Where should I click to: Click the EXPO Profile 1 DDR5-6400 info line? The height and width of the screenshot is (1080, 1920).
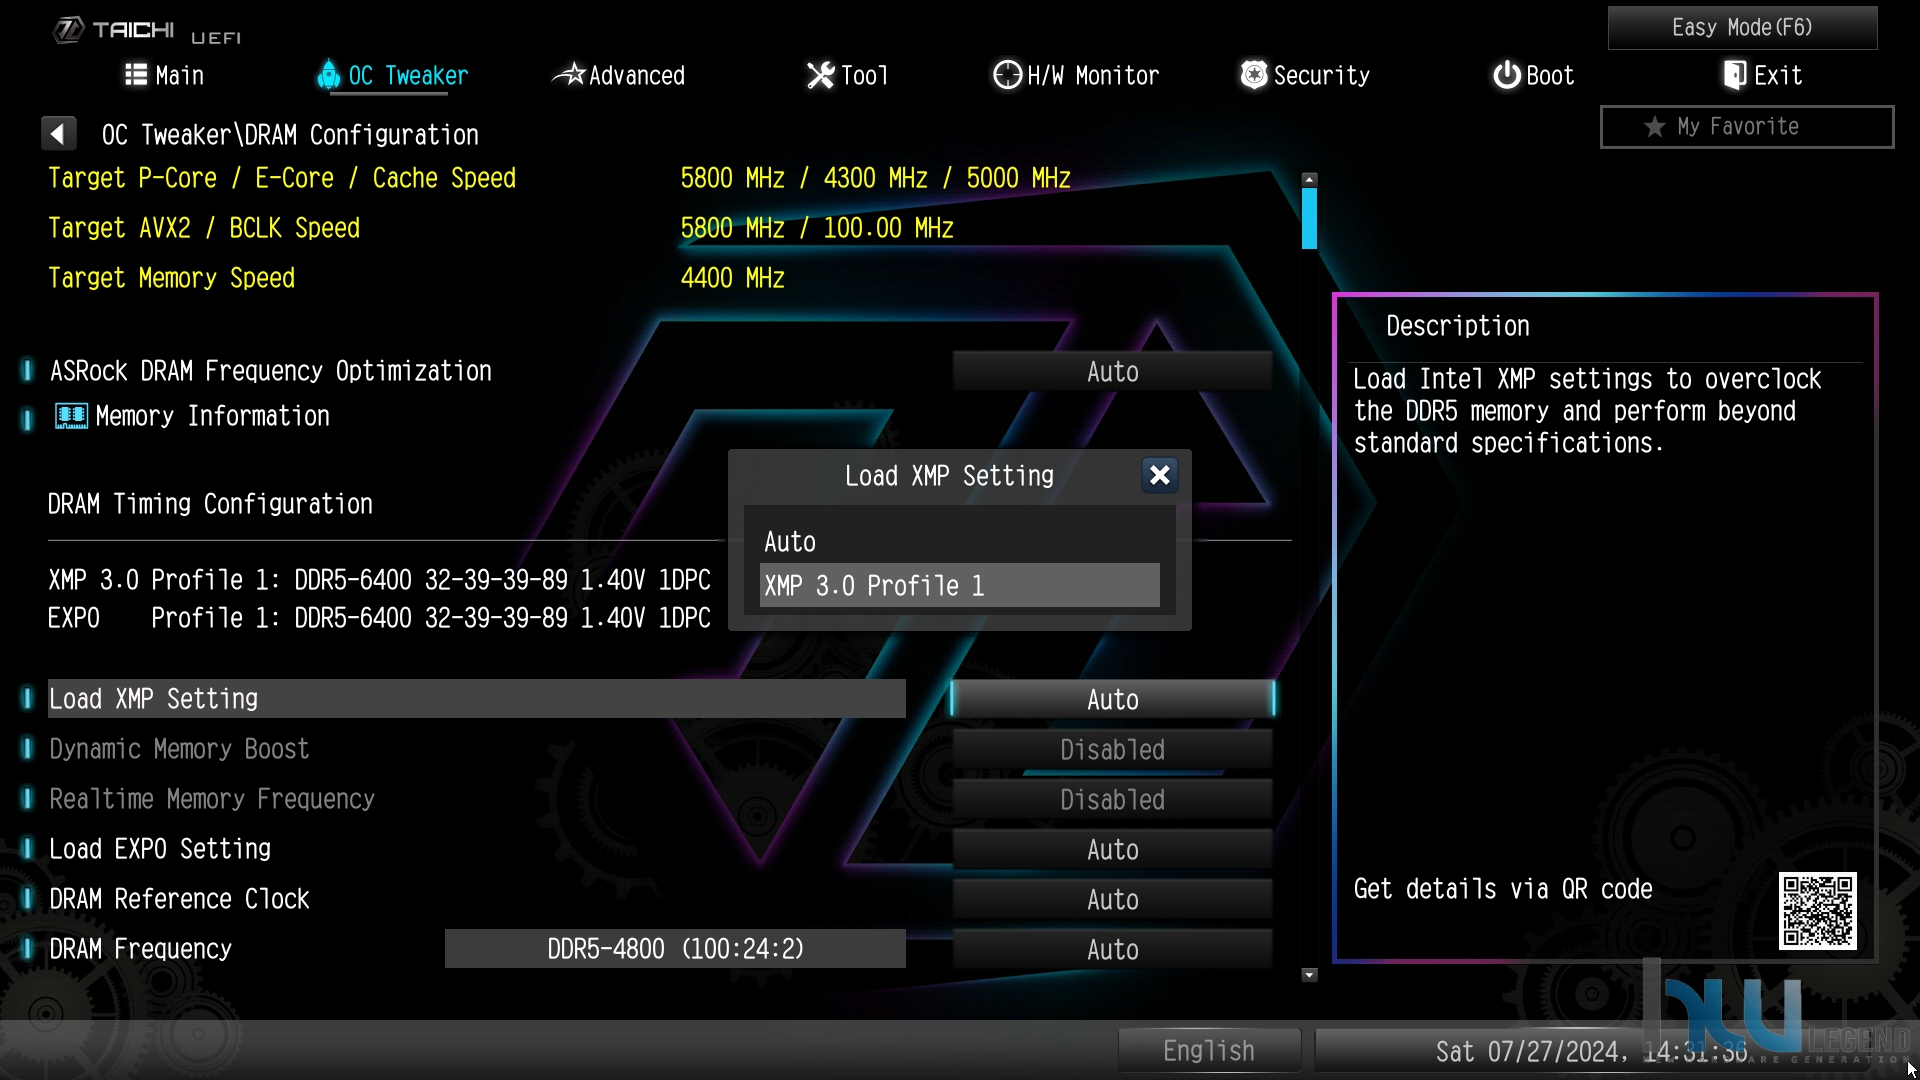(379, 618)
